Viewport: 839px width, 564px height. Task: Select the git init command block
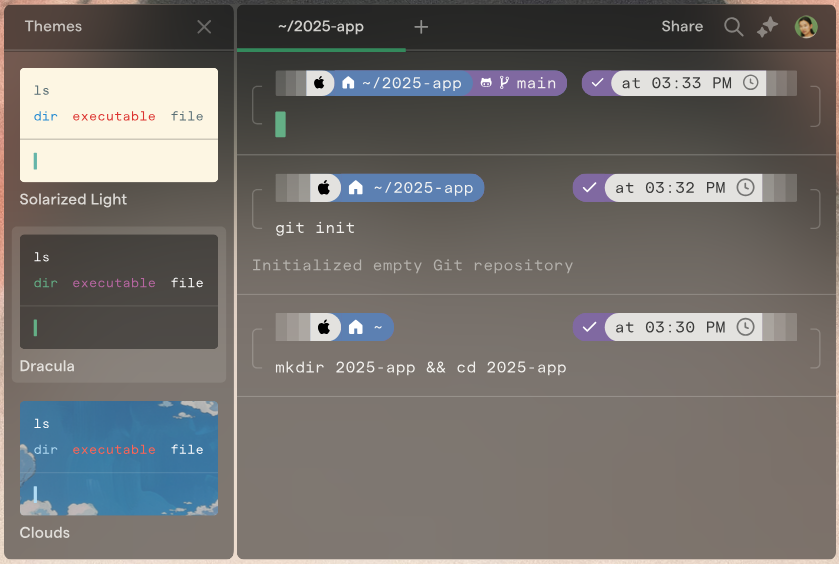315,228
